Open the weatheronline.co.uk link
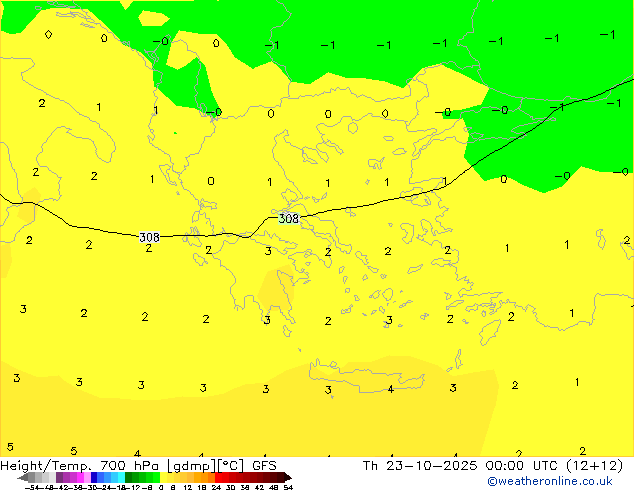The width and height of the screenshot is (634, 490). pyautogui.click(x=550, y=481)
